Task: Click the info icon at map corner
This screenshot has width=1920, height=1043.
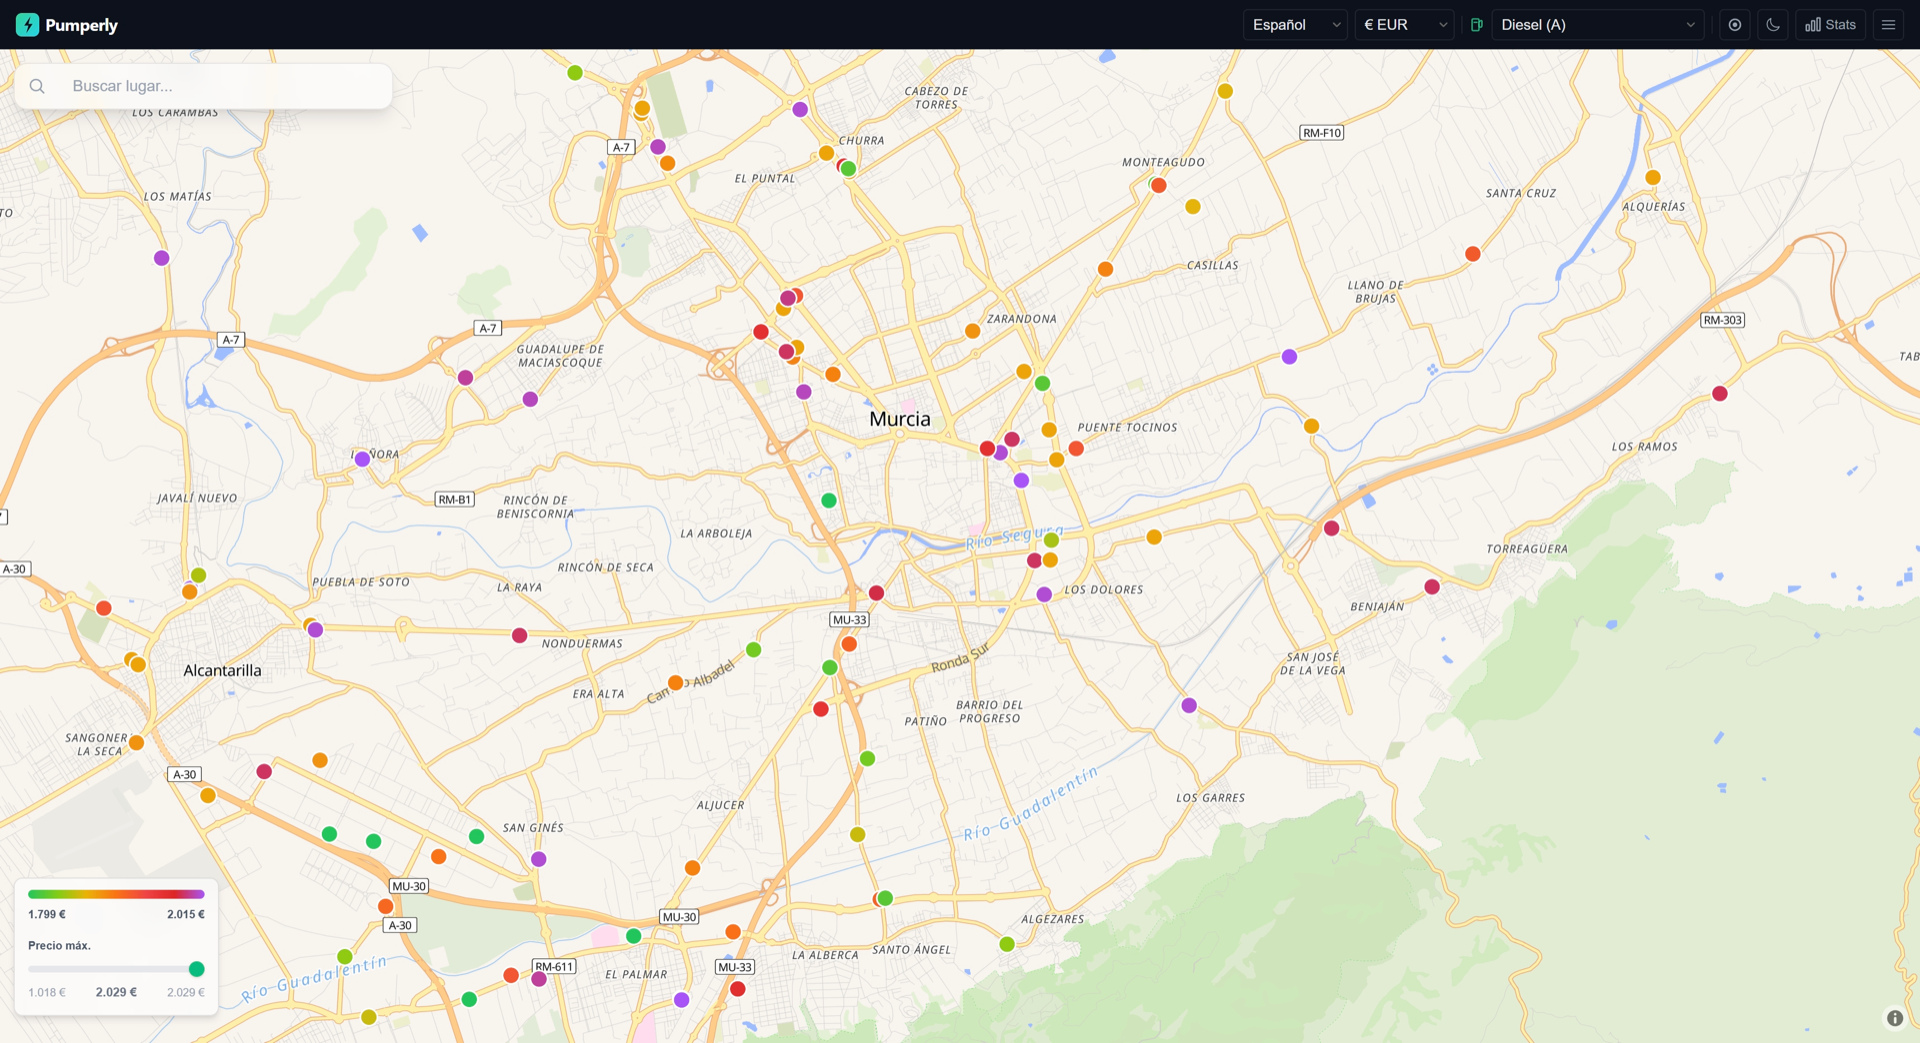Action: pos(1894,1018)
